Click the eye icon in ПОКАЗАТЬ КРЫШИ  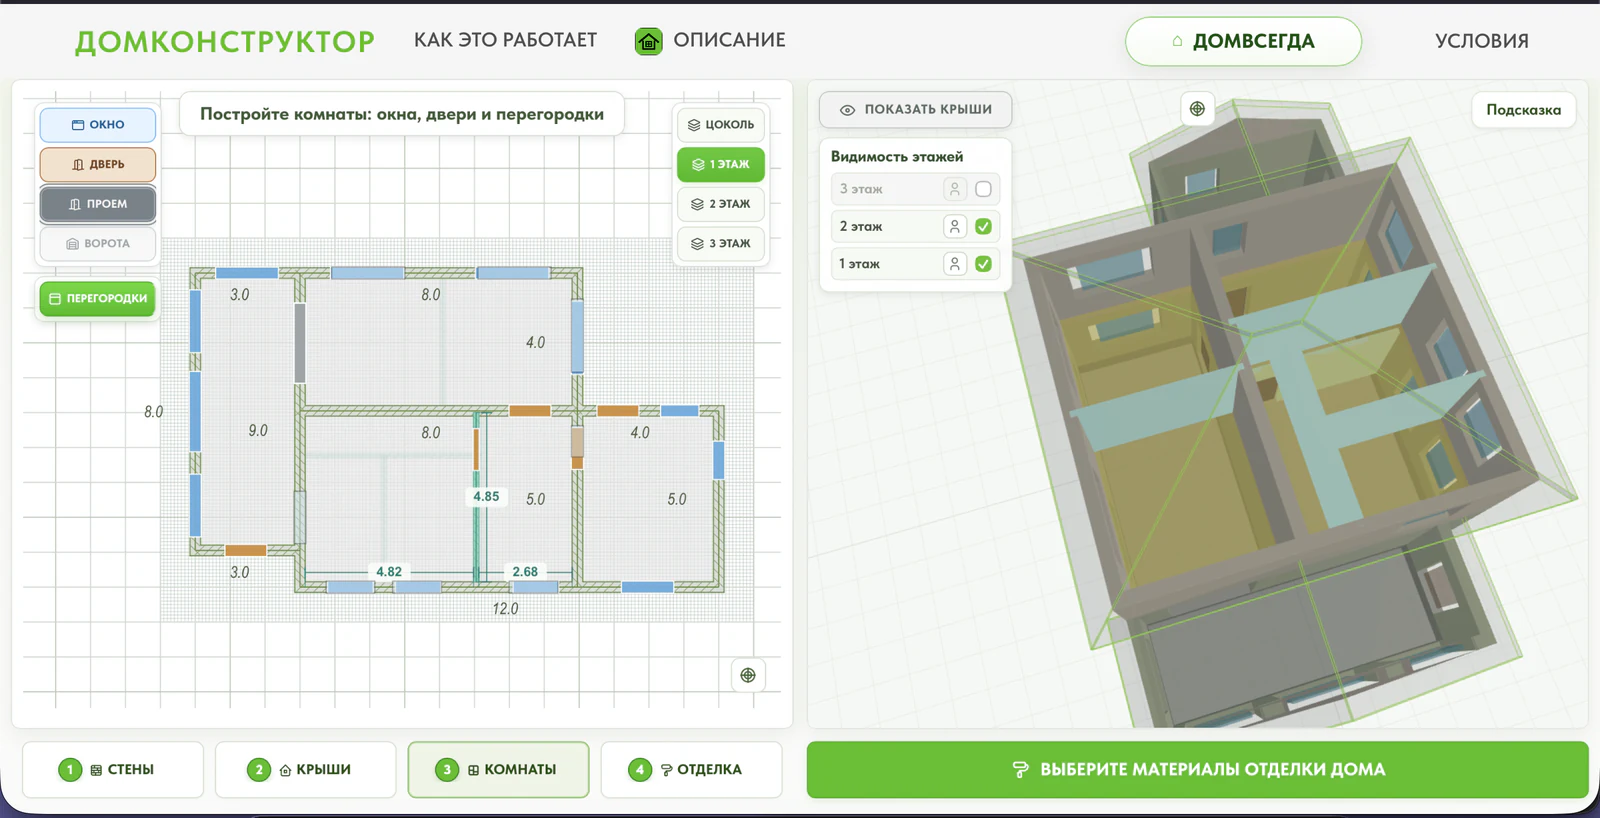[x=847, y=110]
